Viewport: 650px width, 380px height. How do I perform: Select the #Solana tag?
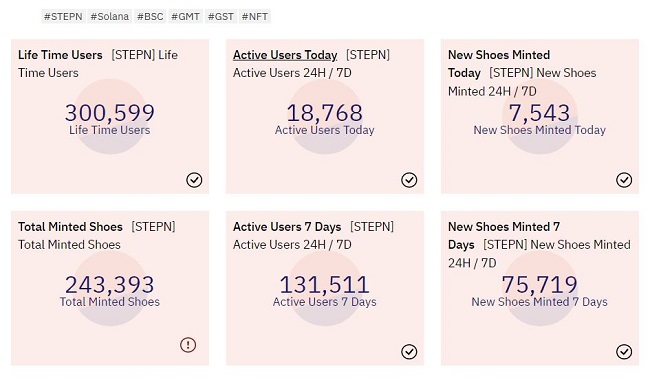click(110, 17)
